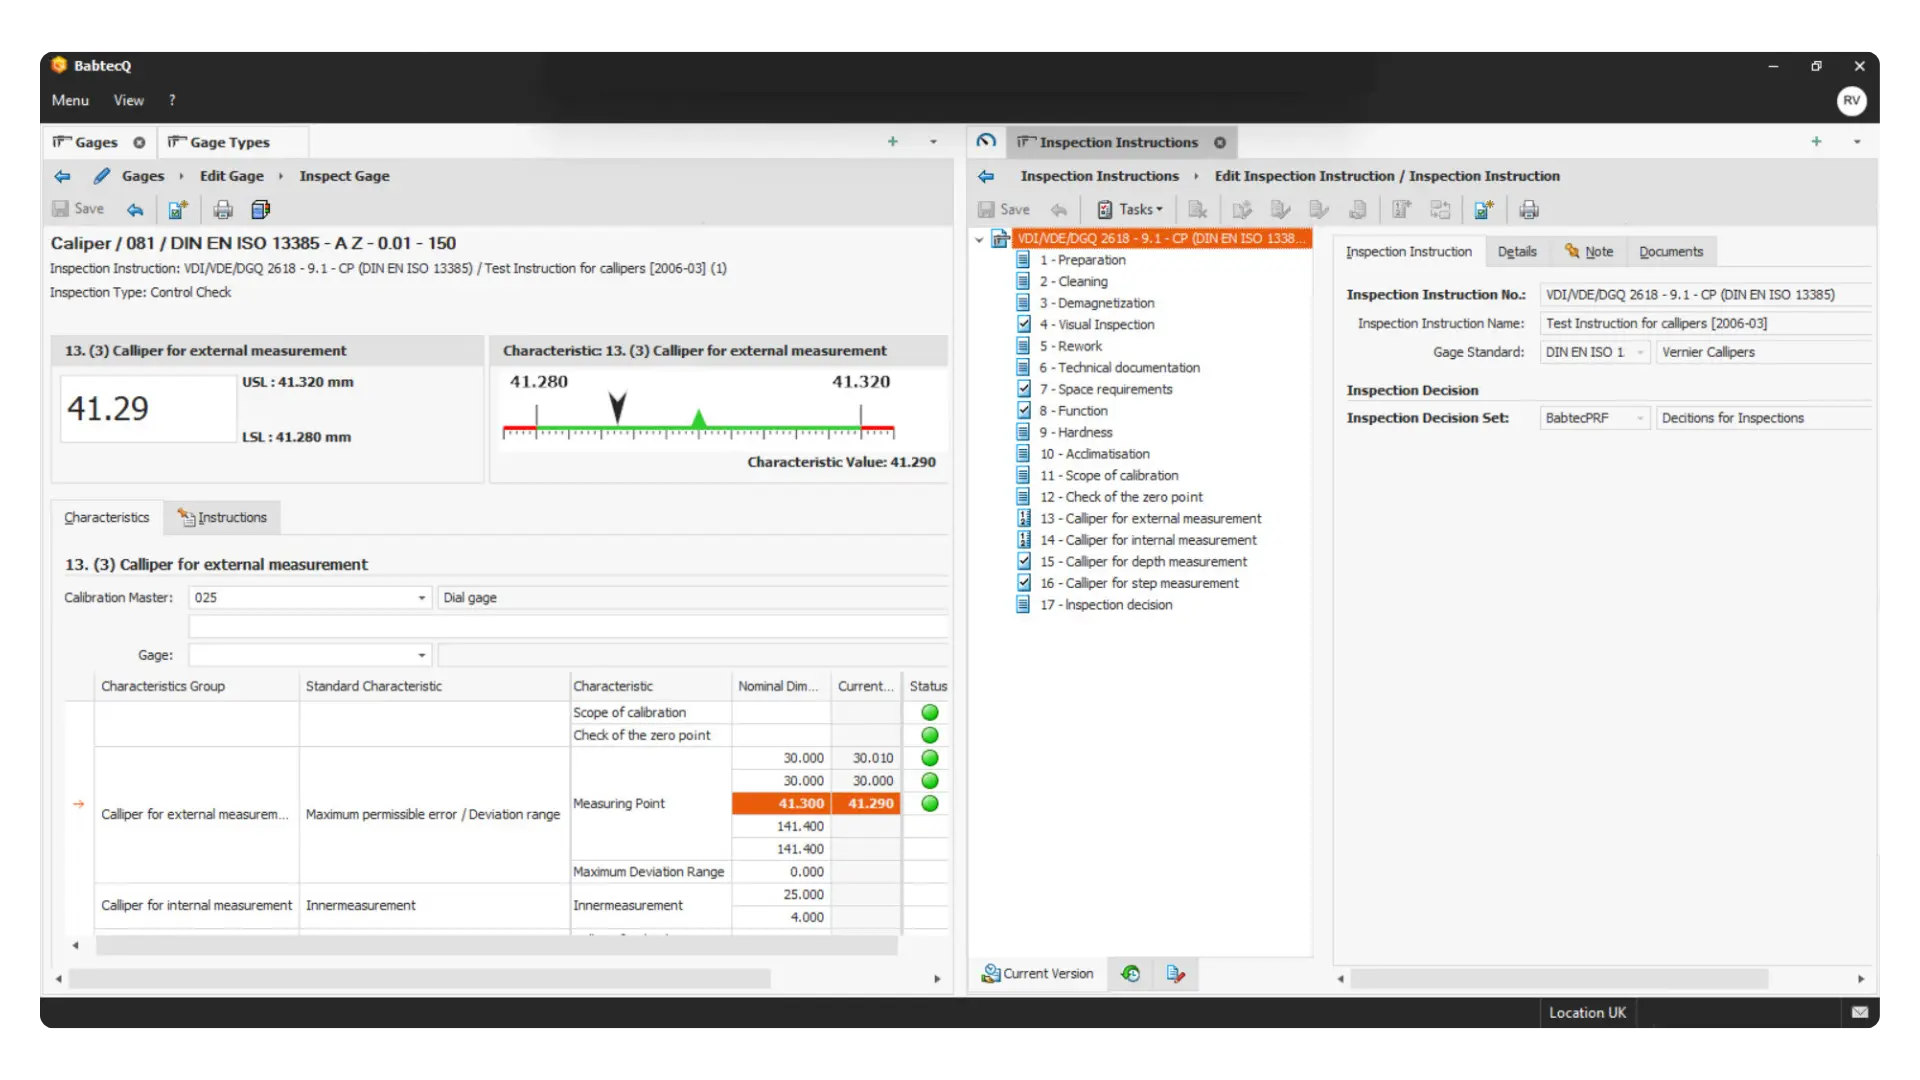Image resolution: width=1920 pixels, height=1080 pixels.
Task: Click the new task icon in Inspect Gage toolbar
Action: coord(178,209)
